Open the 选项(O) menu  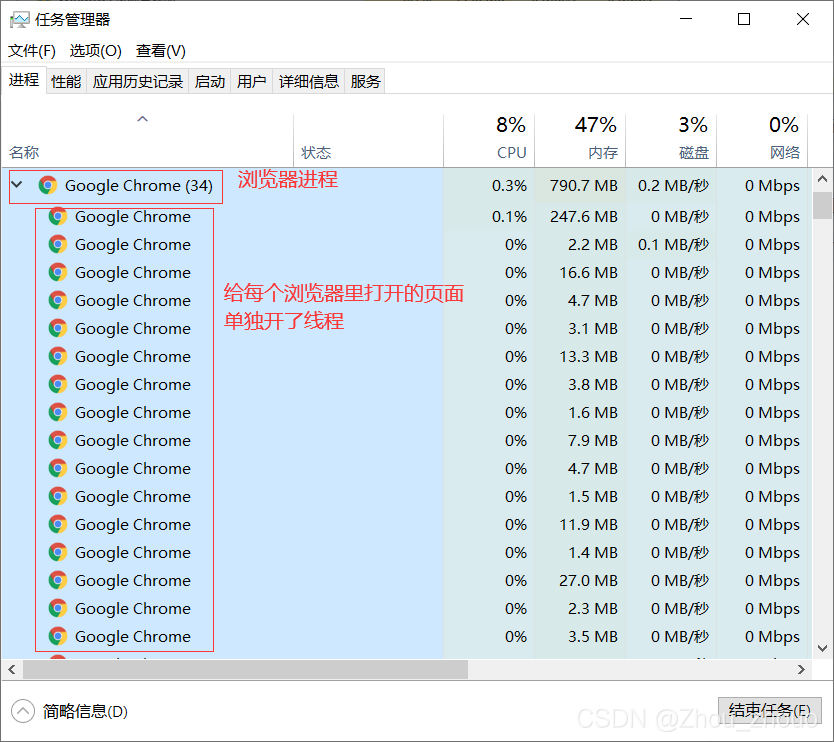[x=96, y=51]
